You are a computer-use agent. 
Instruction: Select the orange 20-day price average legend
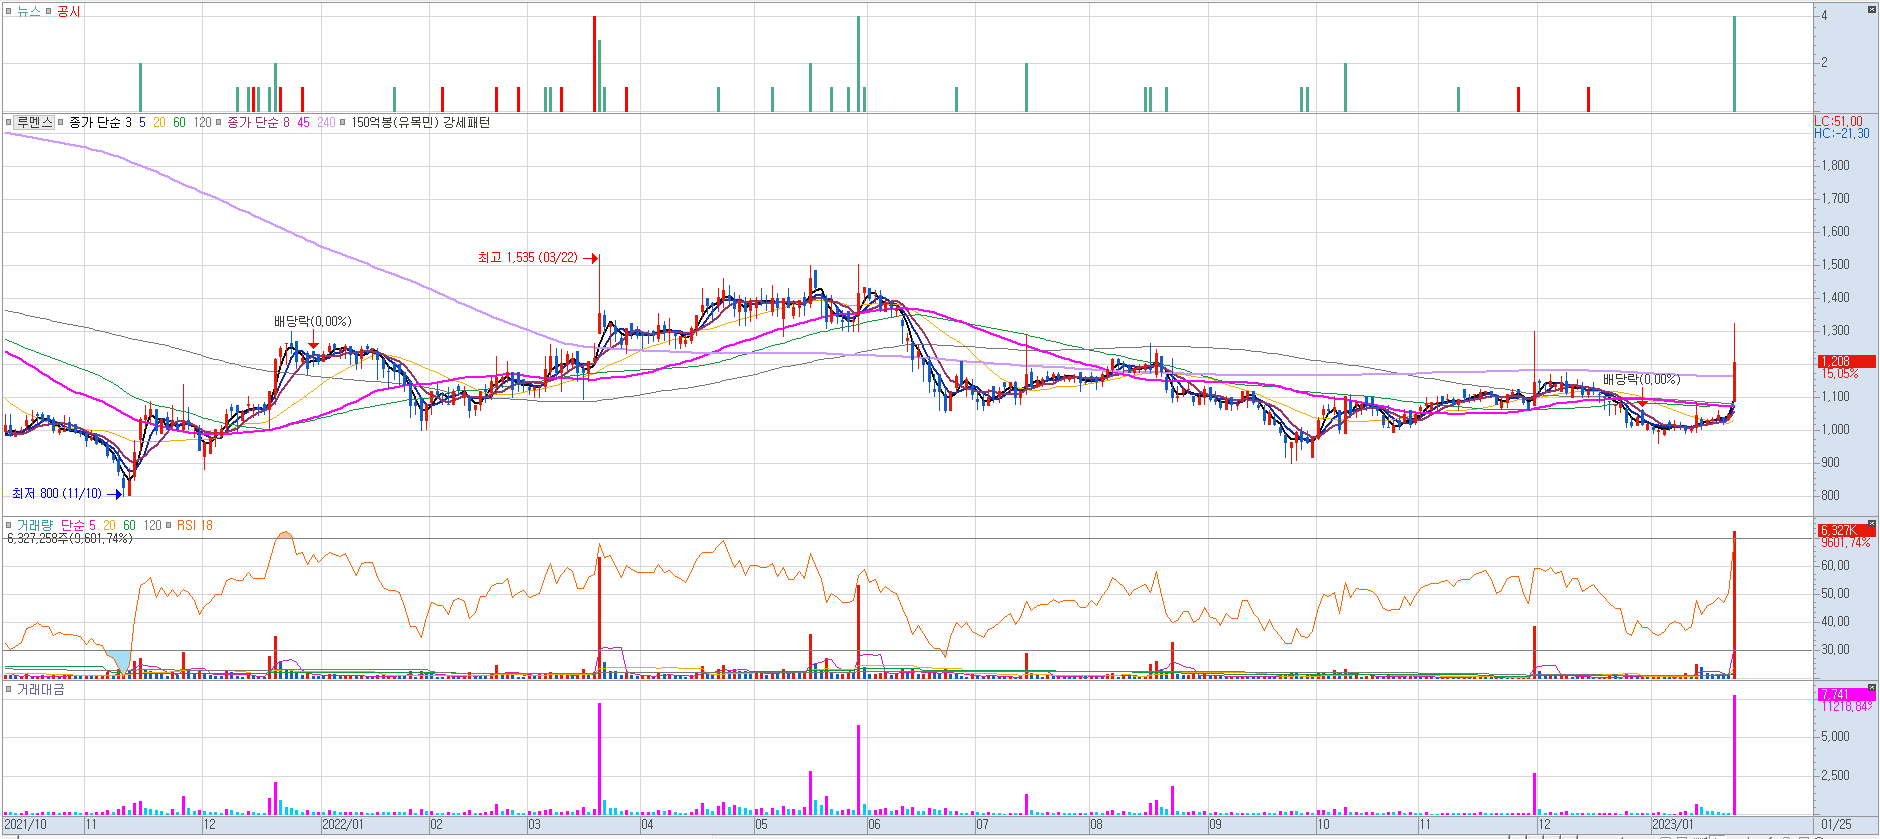click(159, 122)
